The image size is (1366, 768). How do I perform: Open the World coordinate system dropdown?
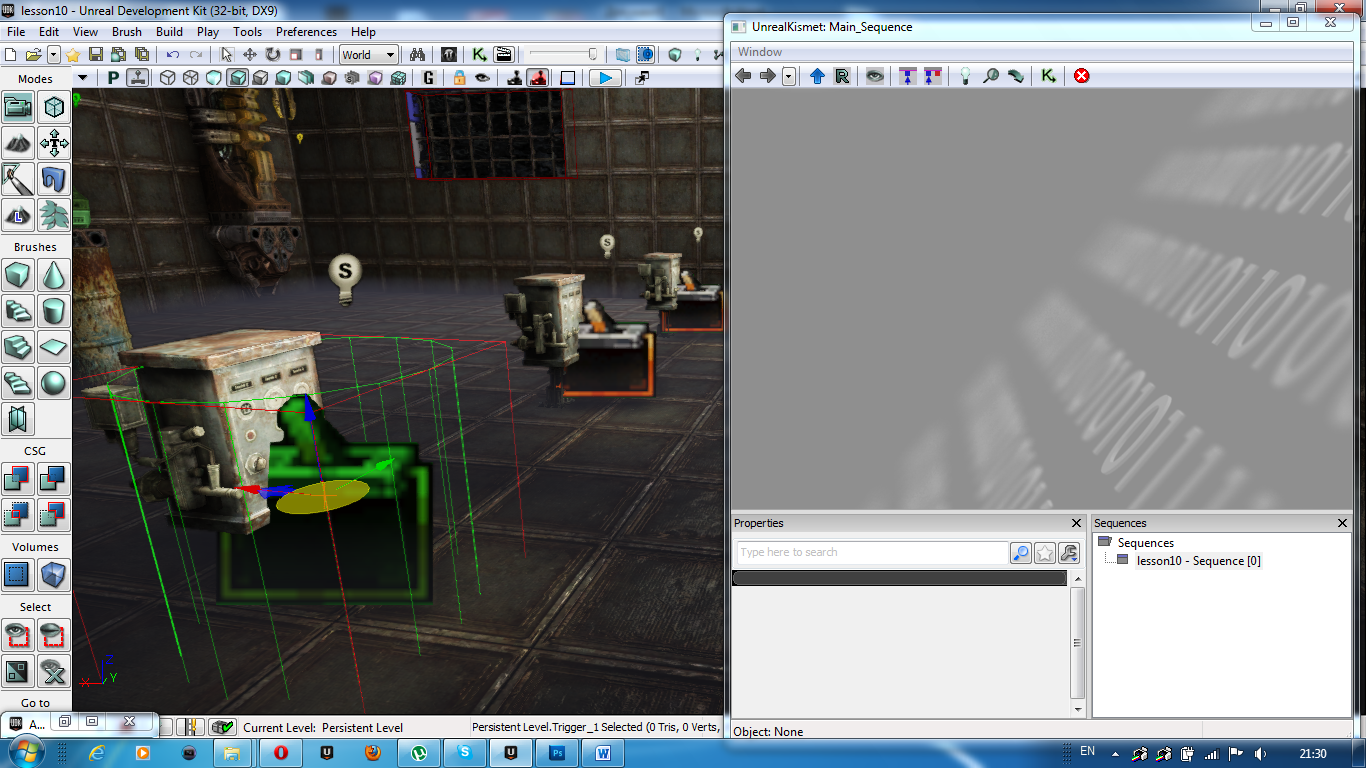point(368,55)
